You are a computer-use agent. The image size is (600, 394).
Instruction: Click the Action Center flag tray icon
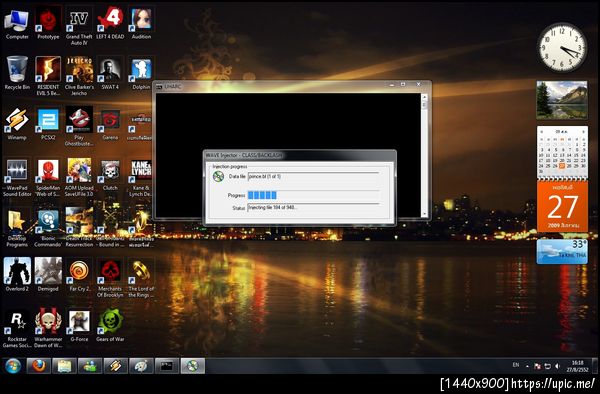point(537,366)
